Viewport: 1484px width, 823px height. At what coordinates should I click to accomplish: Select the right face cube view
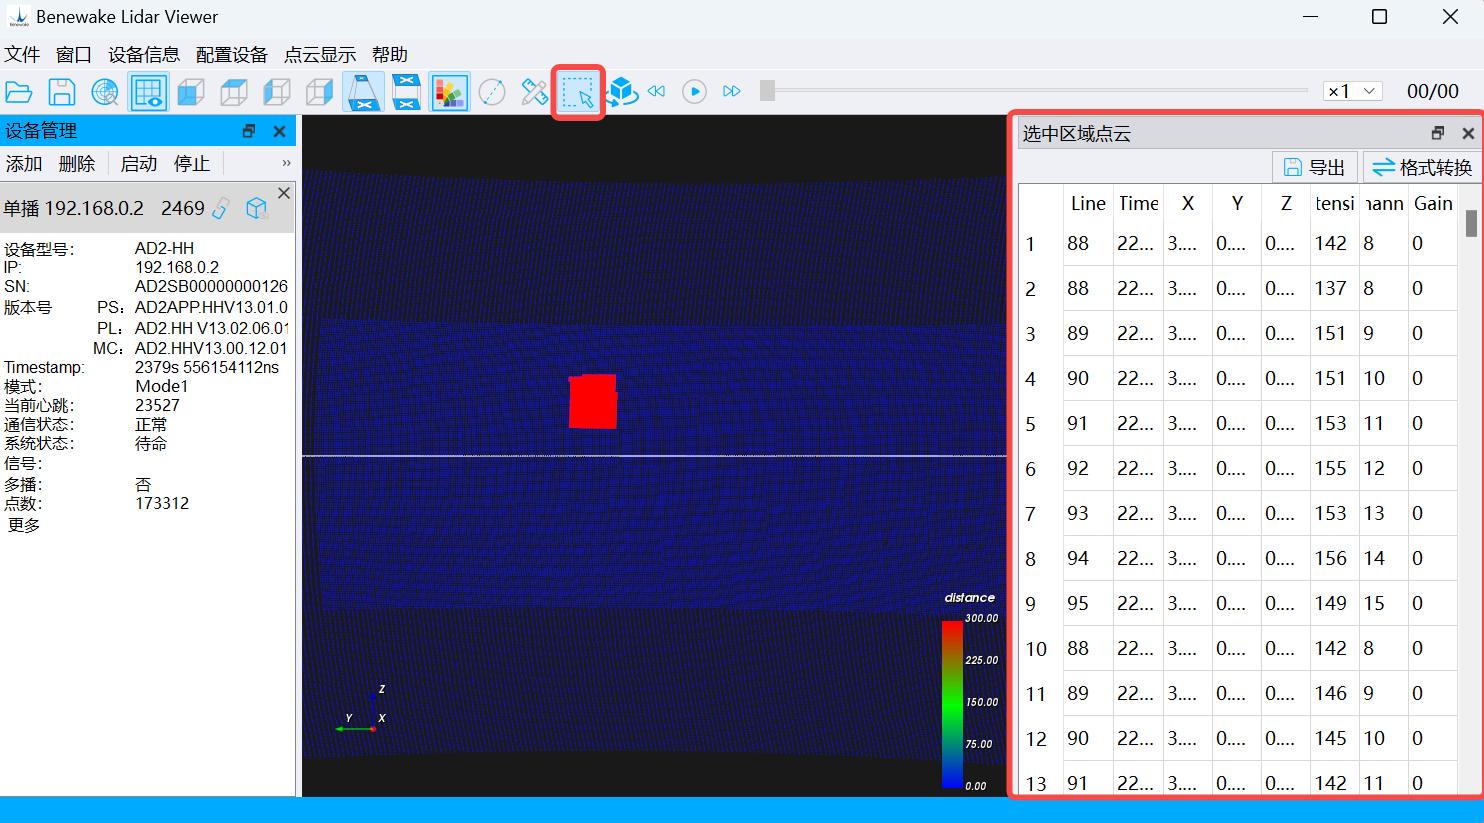point(320,92)
